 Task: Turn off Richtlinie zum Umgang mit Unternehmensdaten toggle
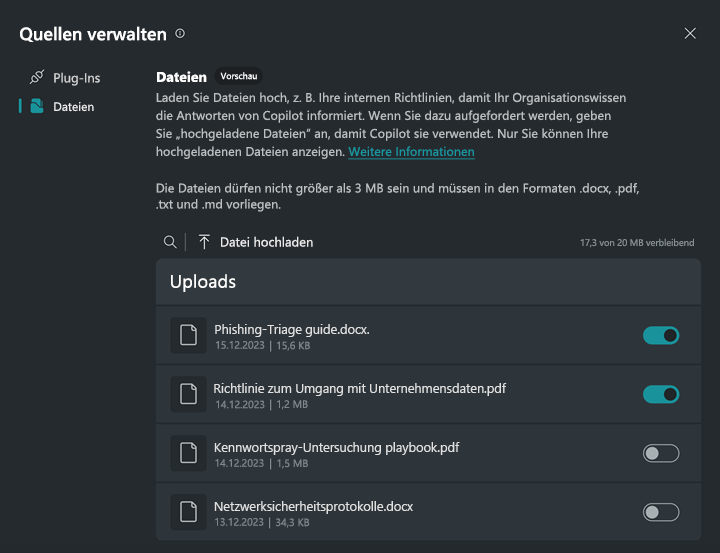pyautogui.click(x=661, y=394)
